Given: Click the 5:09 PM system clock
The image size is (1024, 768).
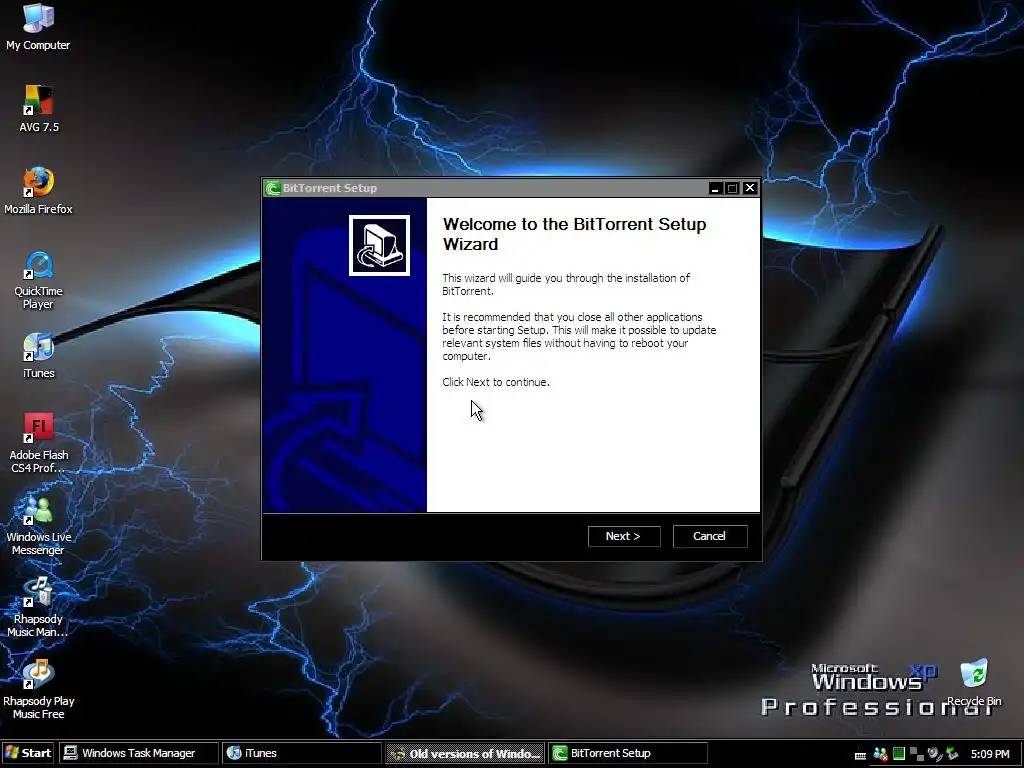Looking at the screenshot, I should coord(990,754).
